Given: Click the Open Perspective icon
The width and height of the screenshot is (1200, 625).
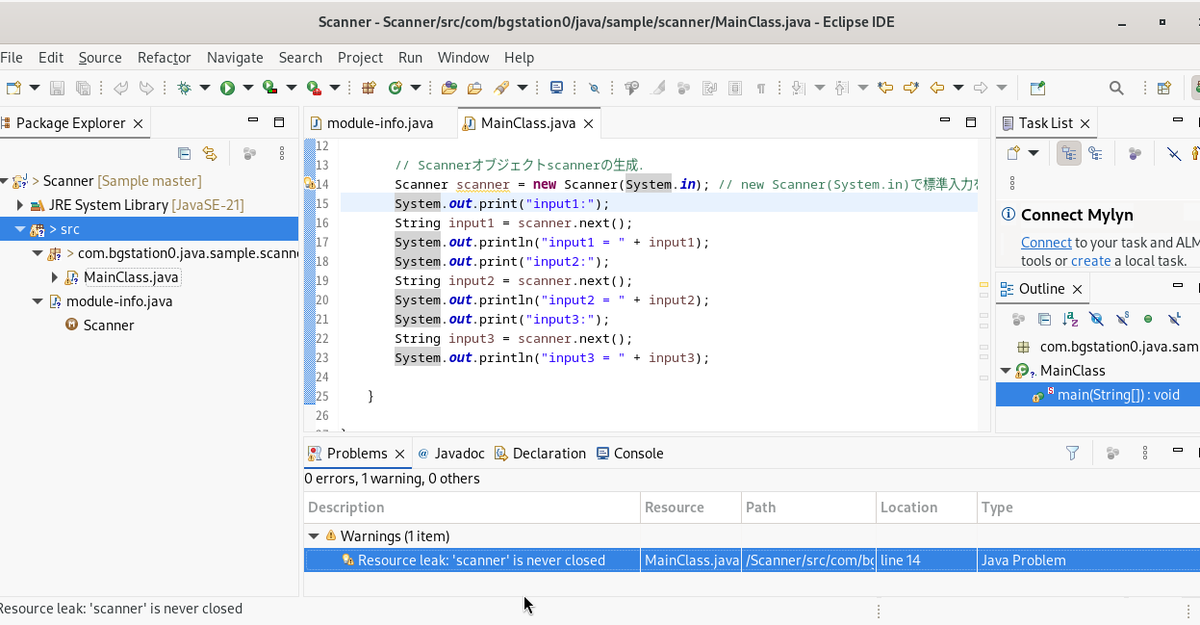Looking at the screenshot, I should 1164,88.
